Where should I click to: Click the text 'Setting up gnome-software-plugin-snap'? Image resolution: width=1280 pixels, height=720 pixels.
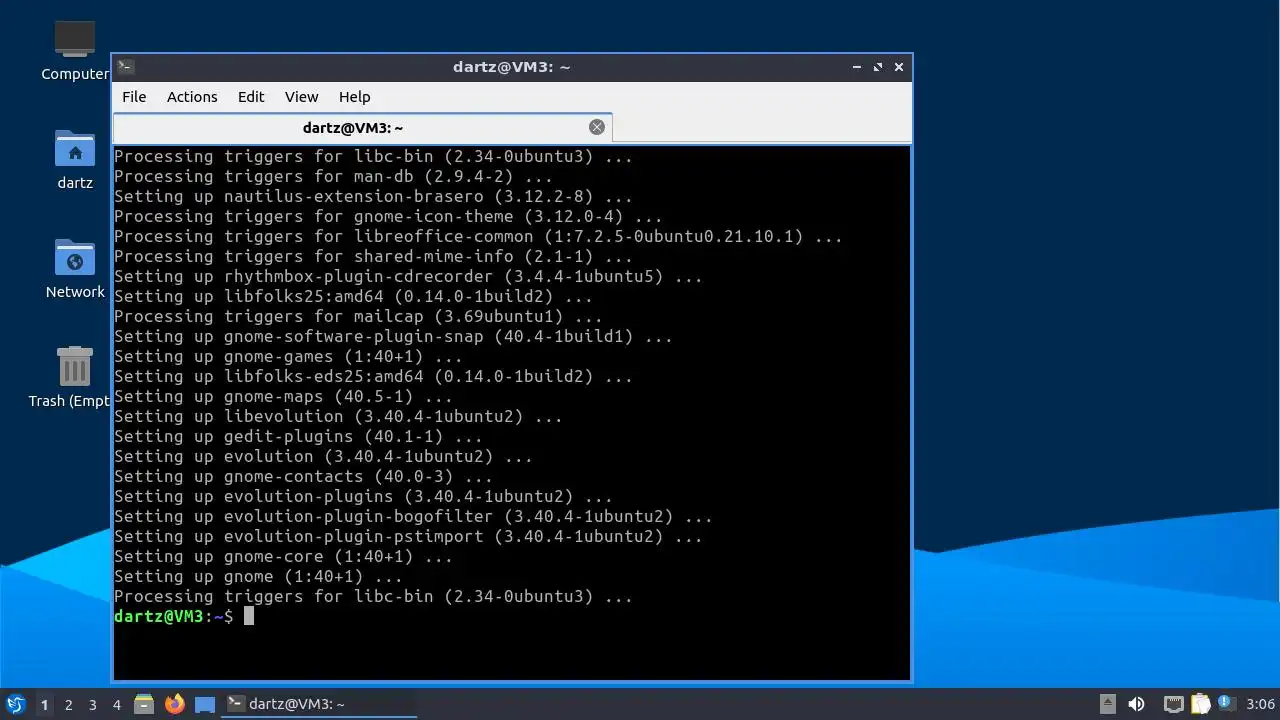coord(298,336)
